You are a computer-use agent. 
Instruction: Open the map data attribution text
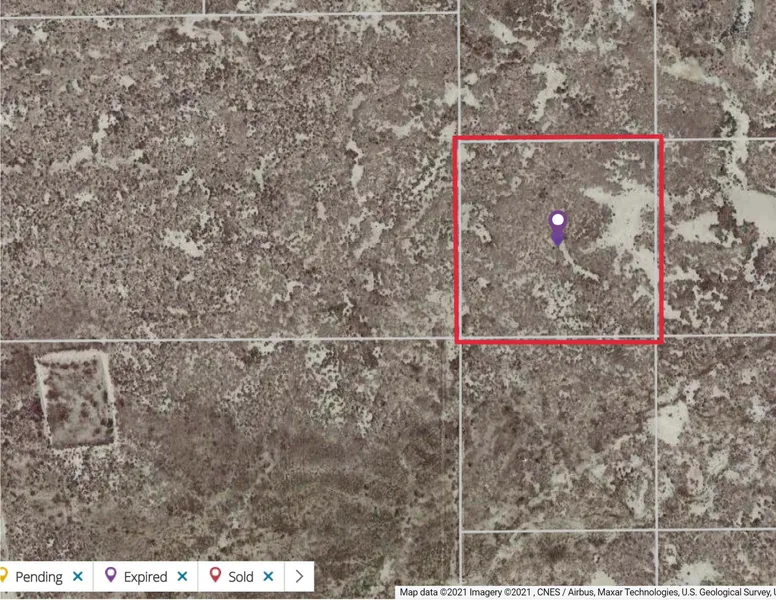(586, 592)
